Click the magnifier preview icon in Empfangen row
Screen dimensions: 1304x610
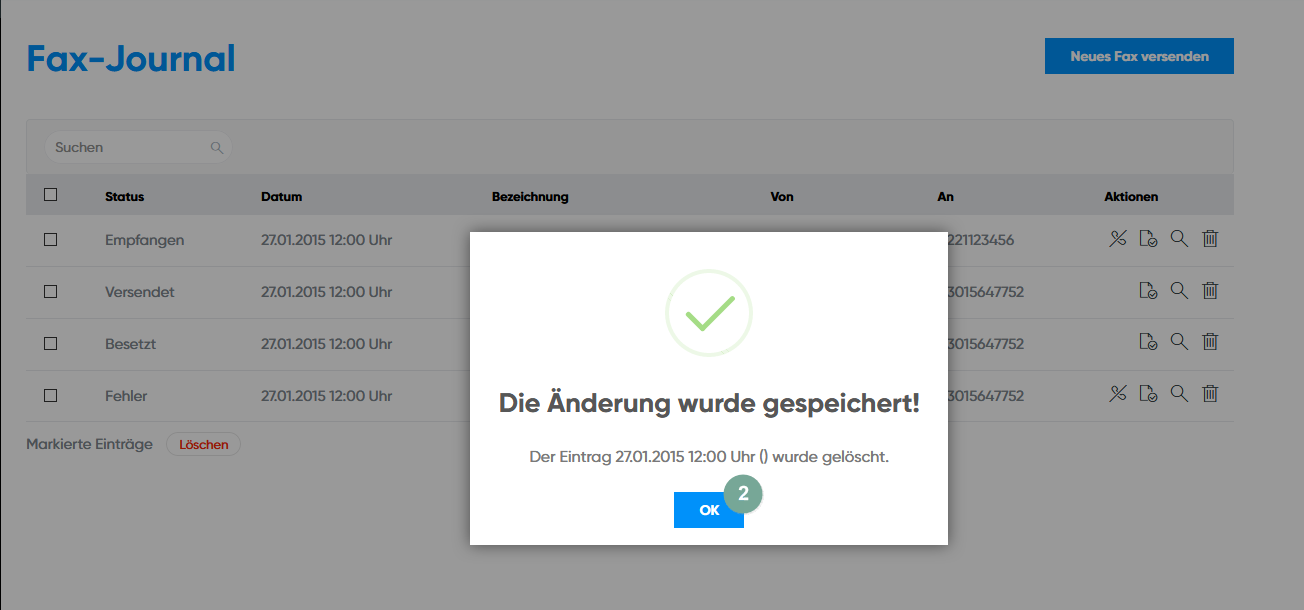1179,239
